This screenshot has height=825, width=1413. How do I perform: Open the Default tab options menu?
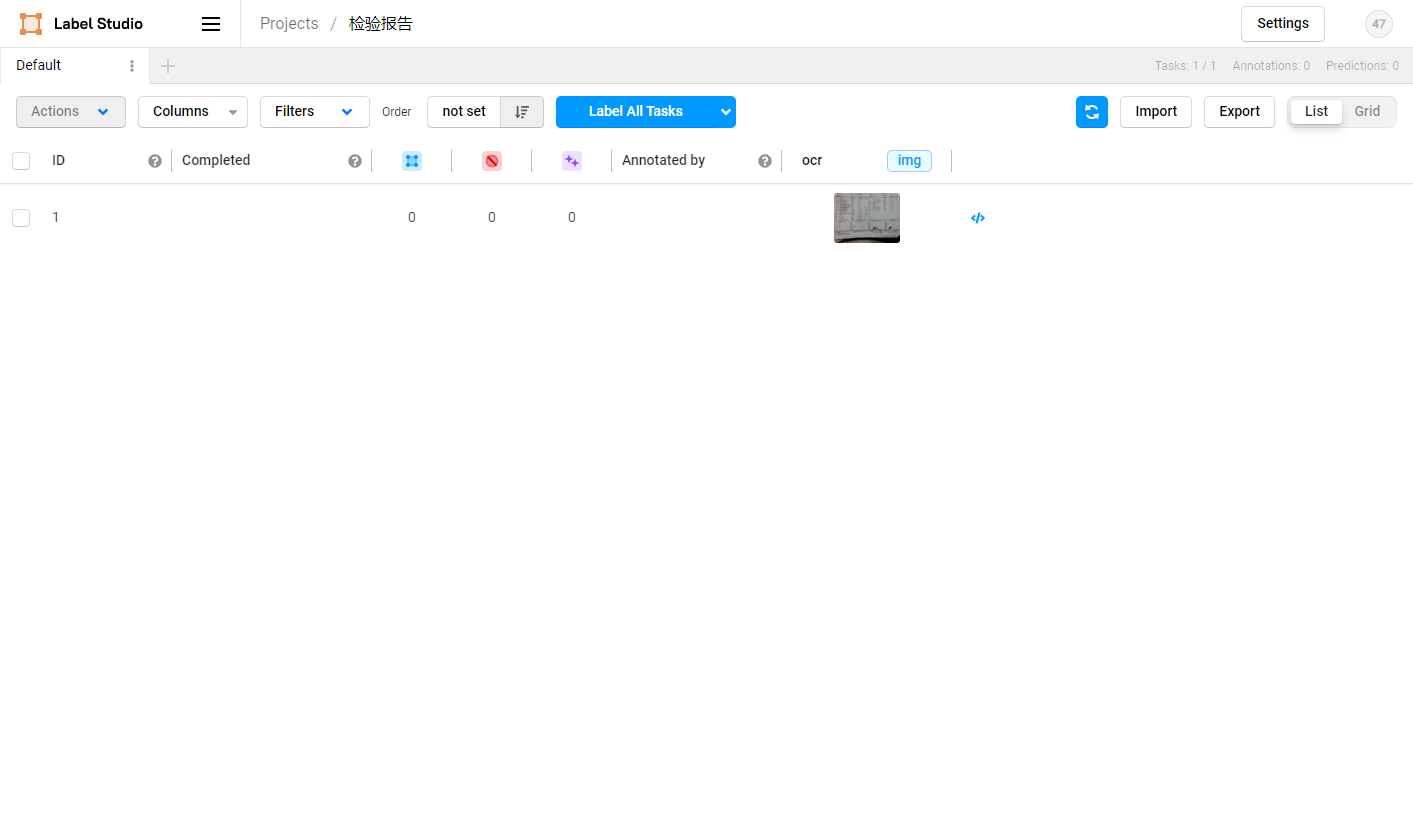click(x=132, y=66)
